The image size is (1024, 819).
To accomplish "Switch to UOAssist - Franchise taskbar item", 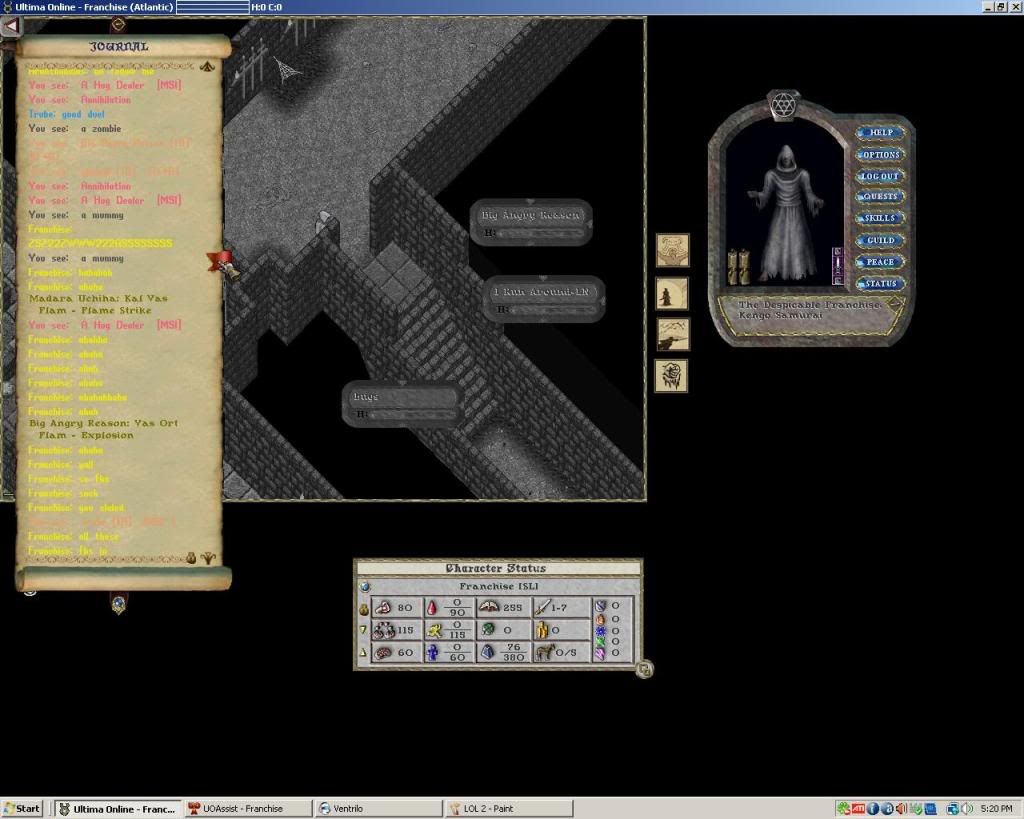I will click(248, 809).
